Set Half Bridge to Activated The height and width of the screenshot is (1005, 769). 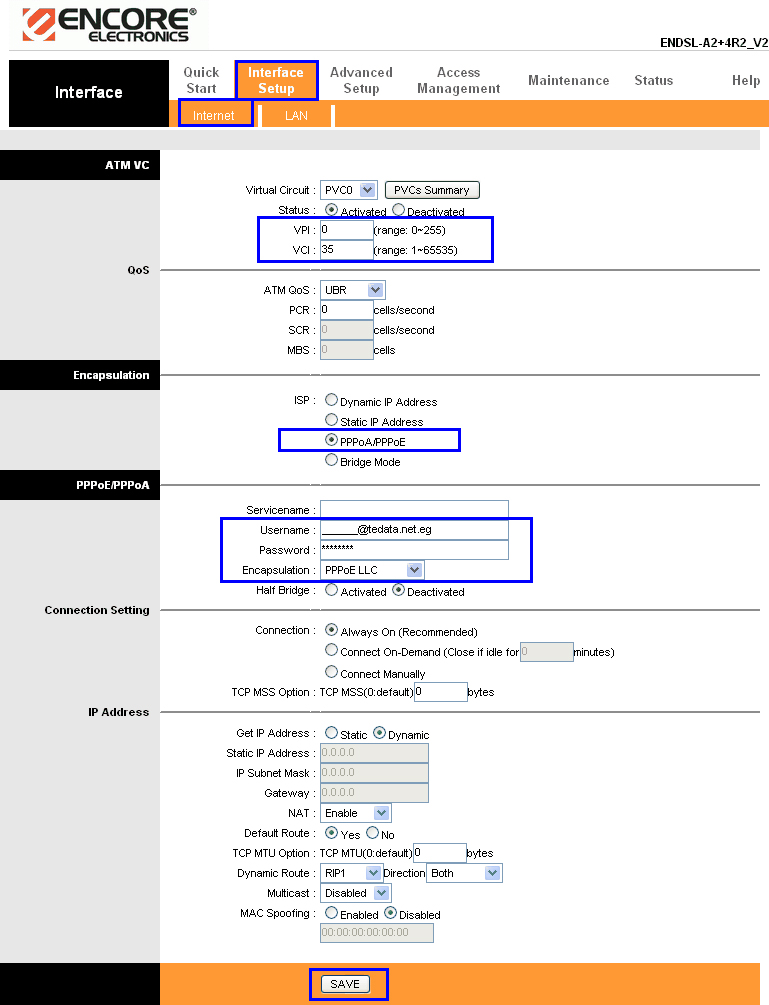331,590
